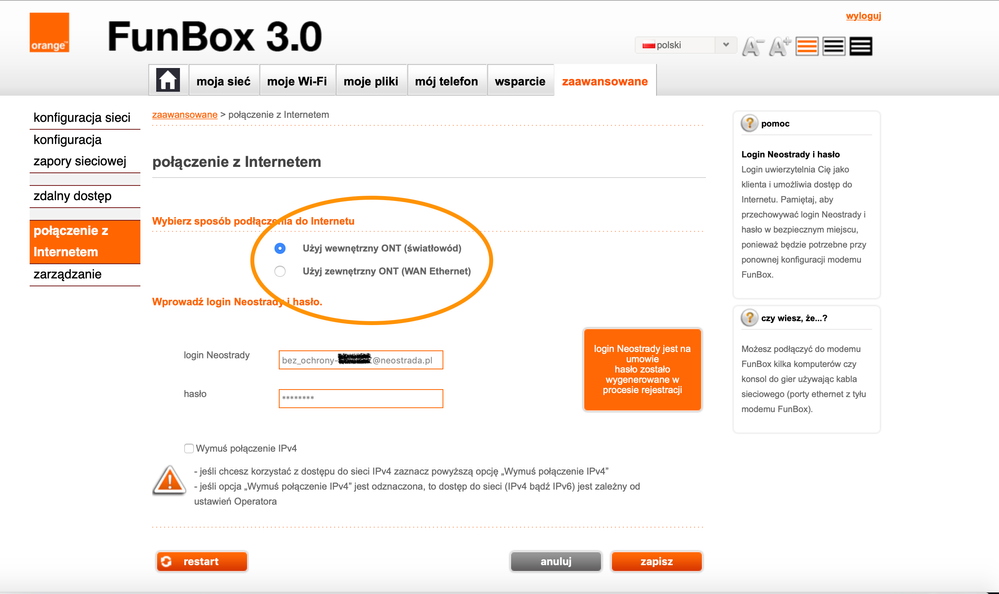Click the 'hasło' field label
Image resolution: width=999 pixels, height=594 pixels.
(195, 394)
